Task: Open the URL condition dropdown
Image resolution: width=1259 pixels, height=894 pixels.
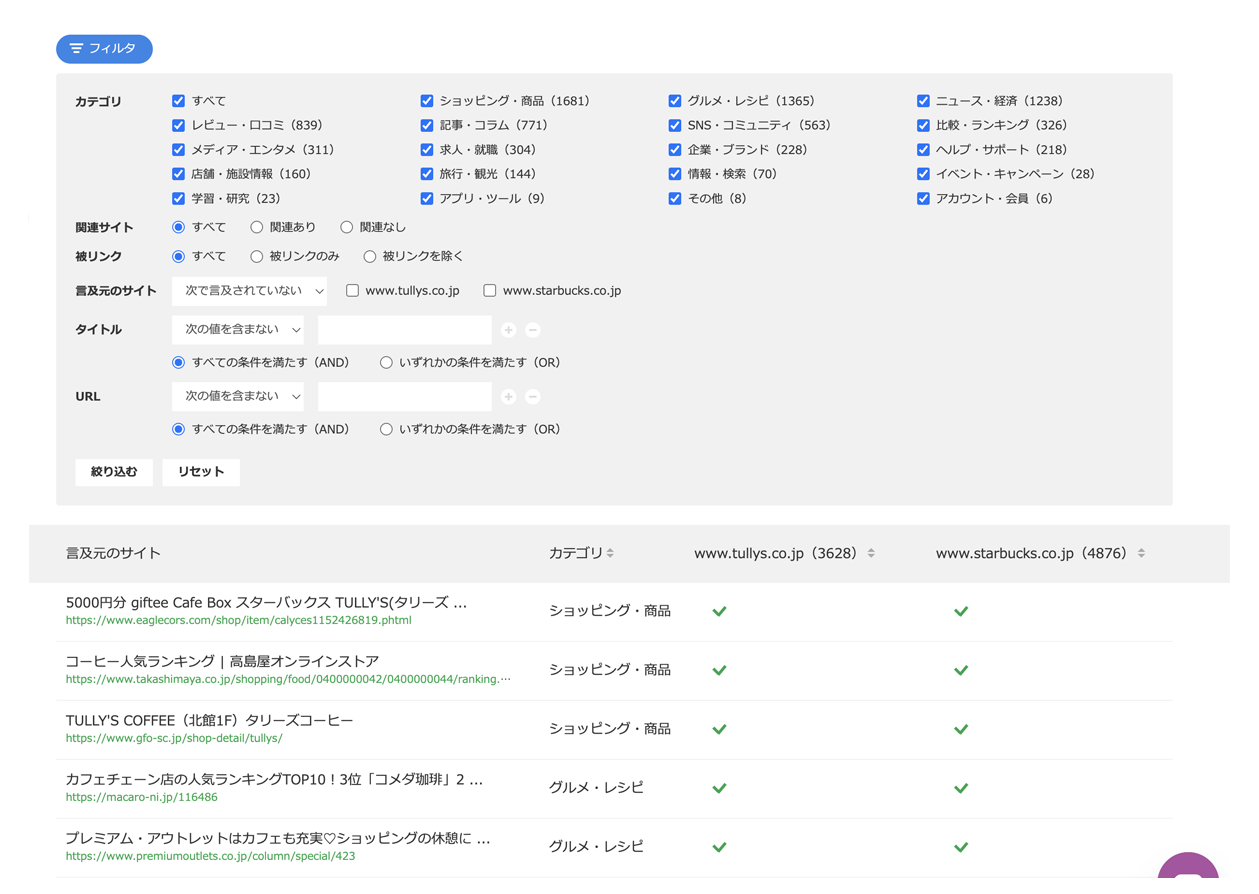Action: point(238,397)
